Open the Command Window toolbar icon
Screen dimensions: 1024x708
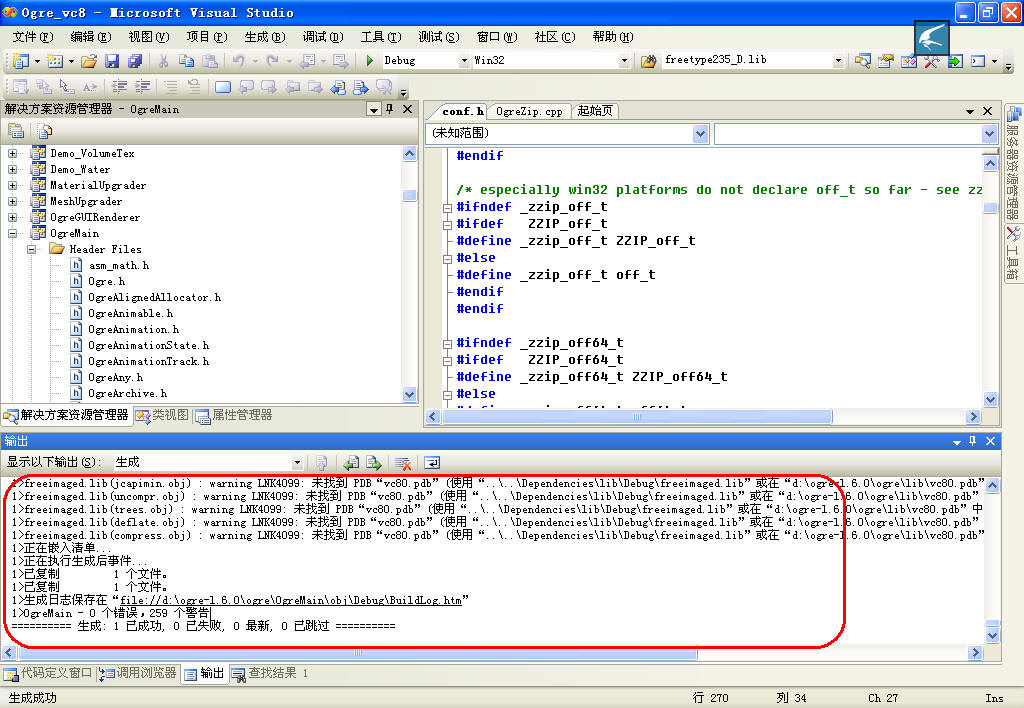coord(978,61)
